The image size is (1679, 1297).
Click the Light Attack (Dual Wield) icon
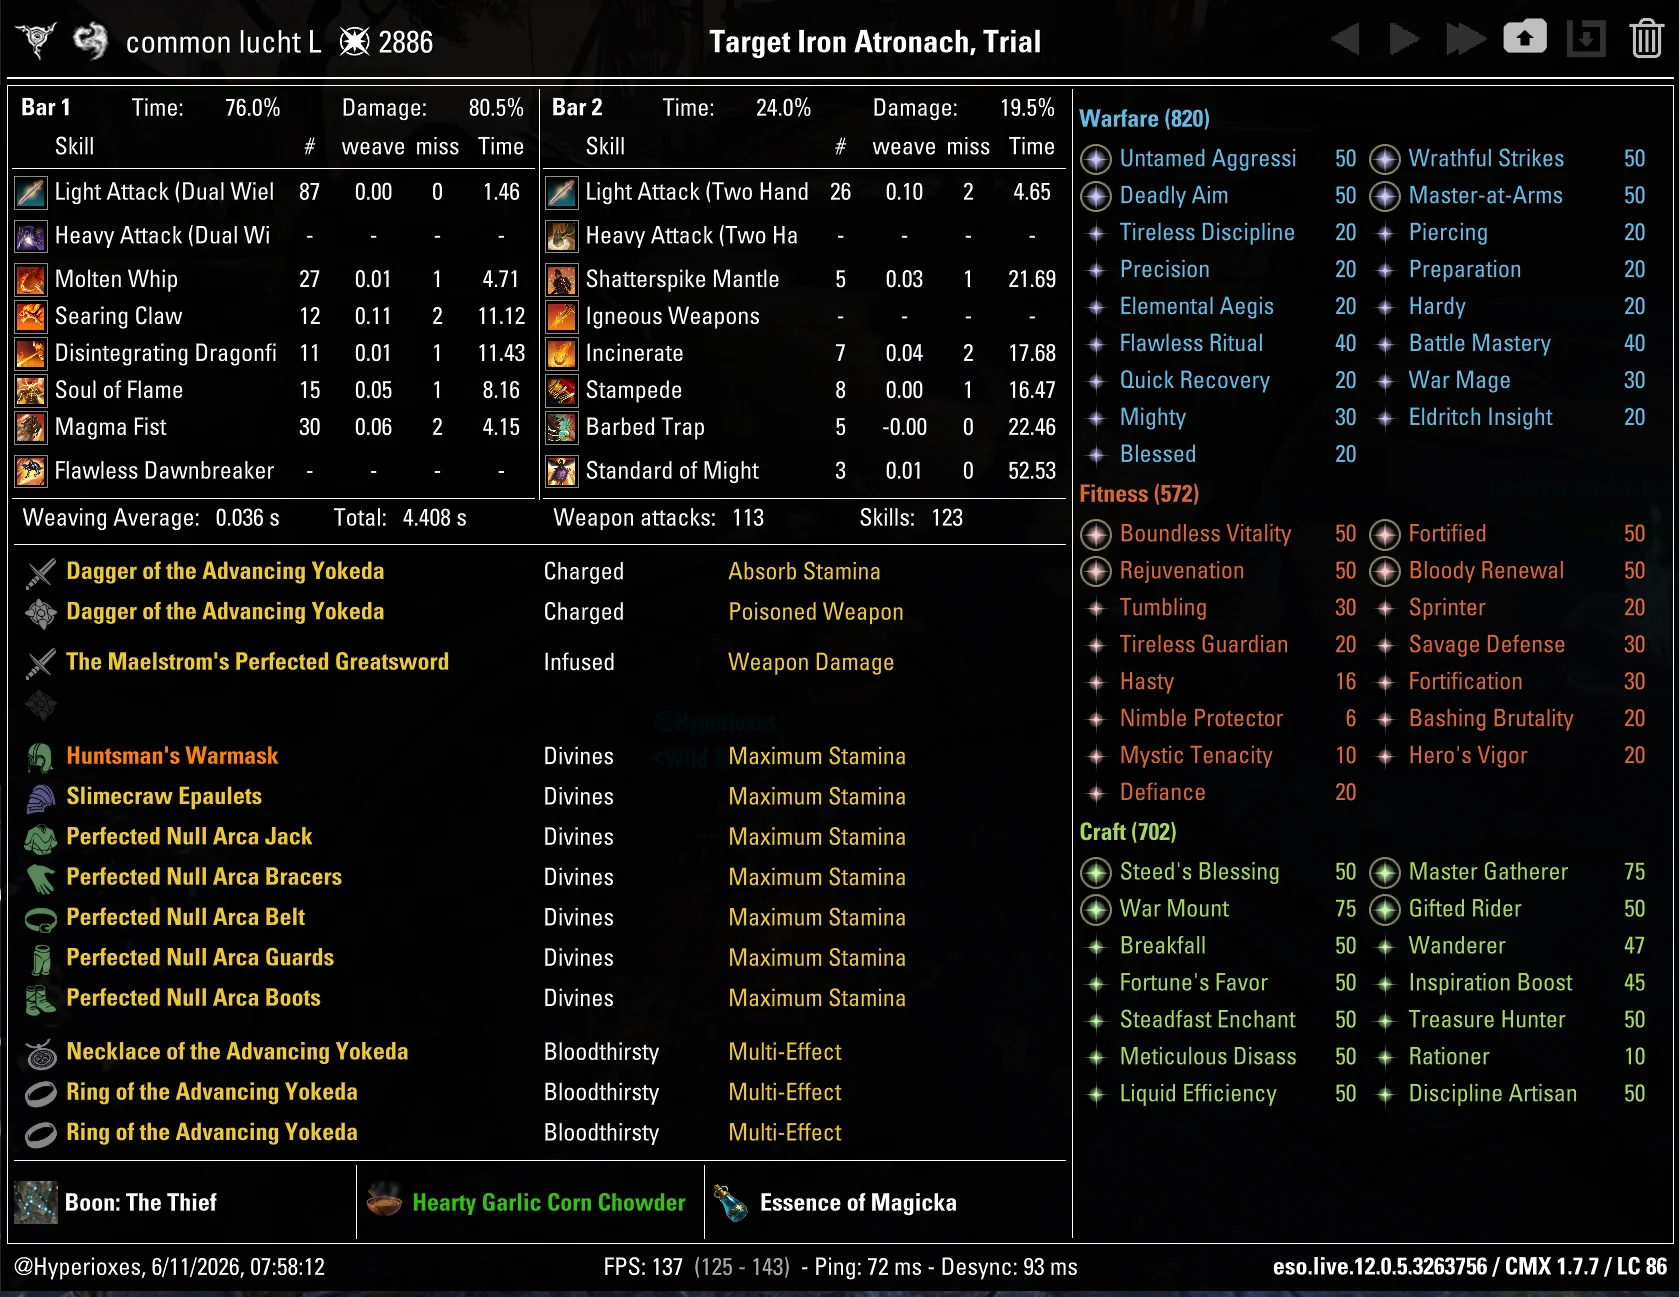click(x=31, y=192)
